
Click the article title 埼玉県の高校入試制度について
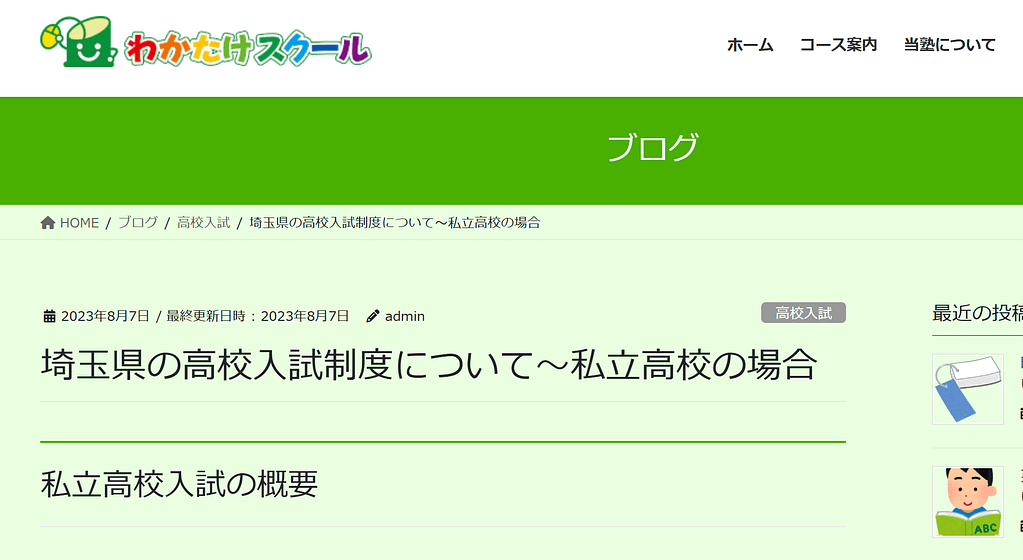click(428, 365)
